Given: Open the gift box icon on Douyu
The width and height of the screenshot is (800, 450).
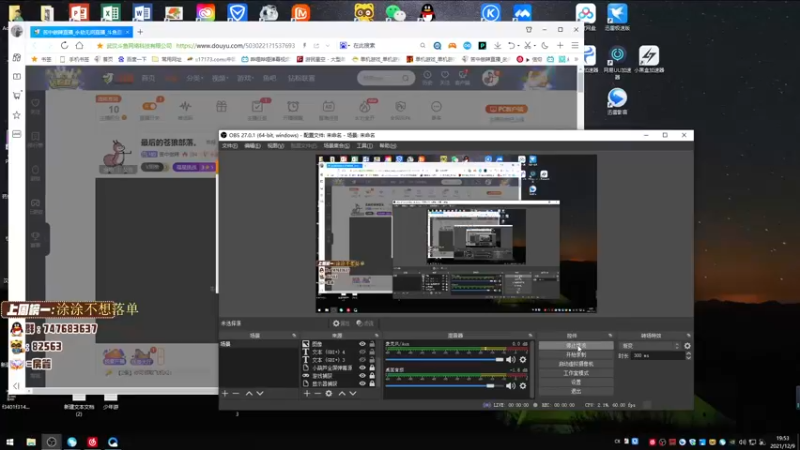Looking at the screenshot, I should pos(221,106).
